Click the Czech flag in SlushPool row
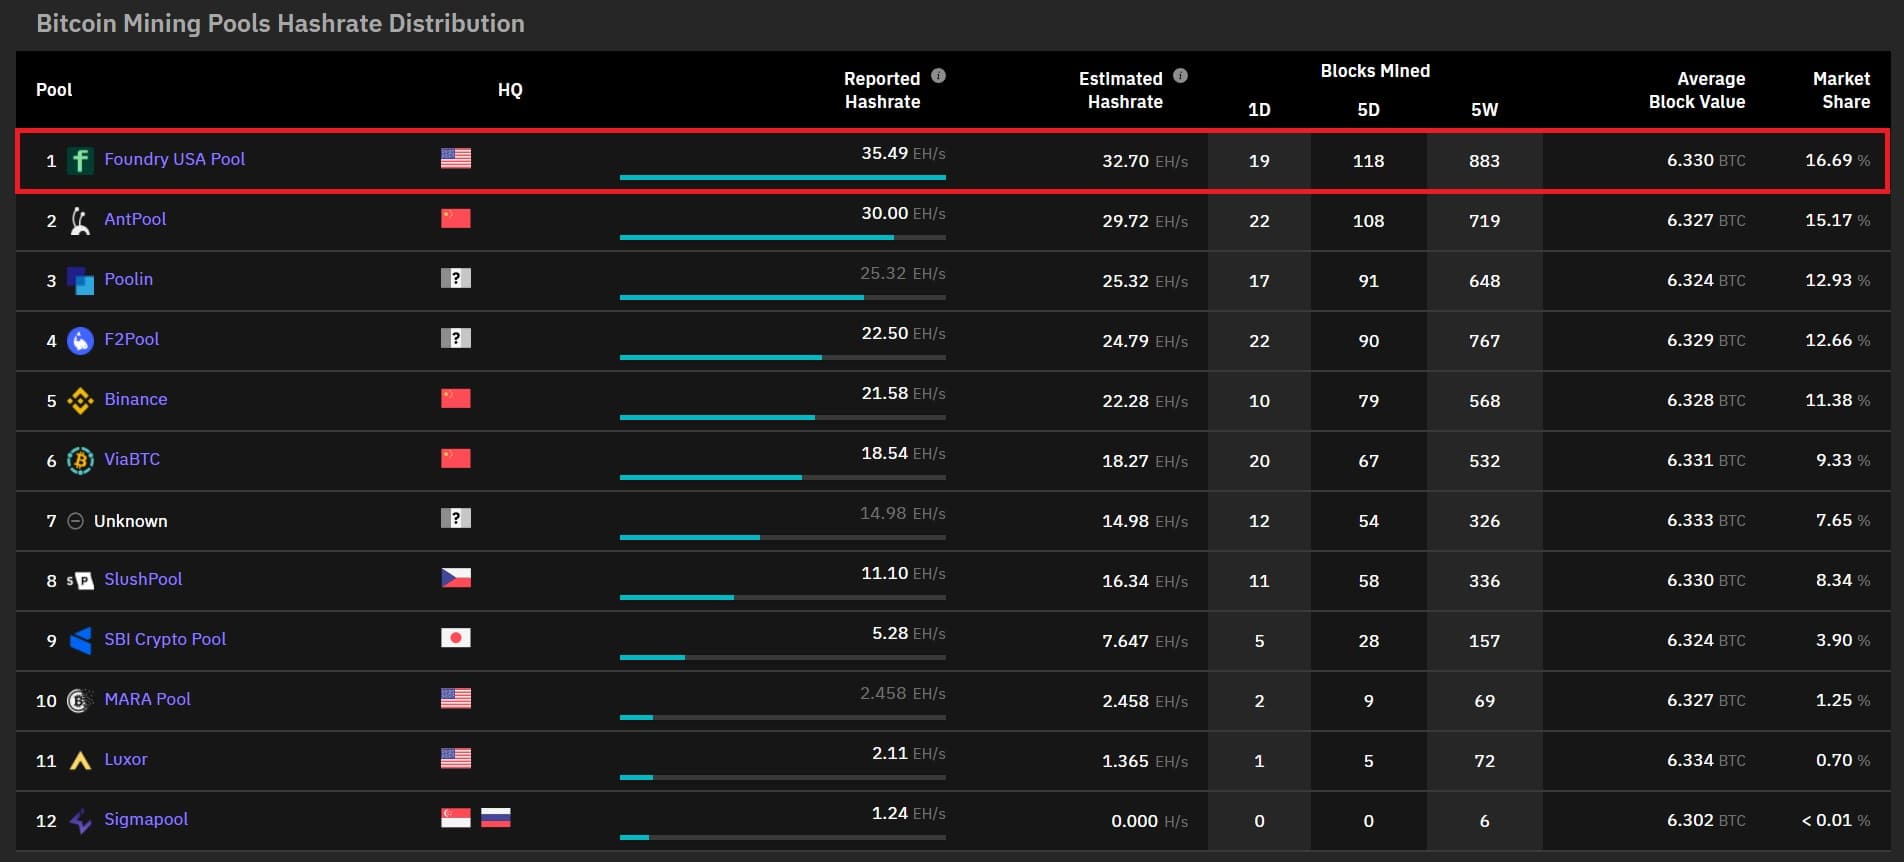This screenshot has height=862, width=1904. click(456, 578)
